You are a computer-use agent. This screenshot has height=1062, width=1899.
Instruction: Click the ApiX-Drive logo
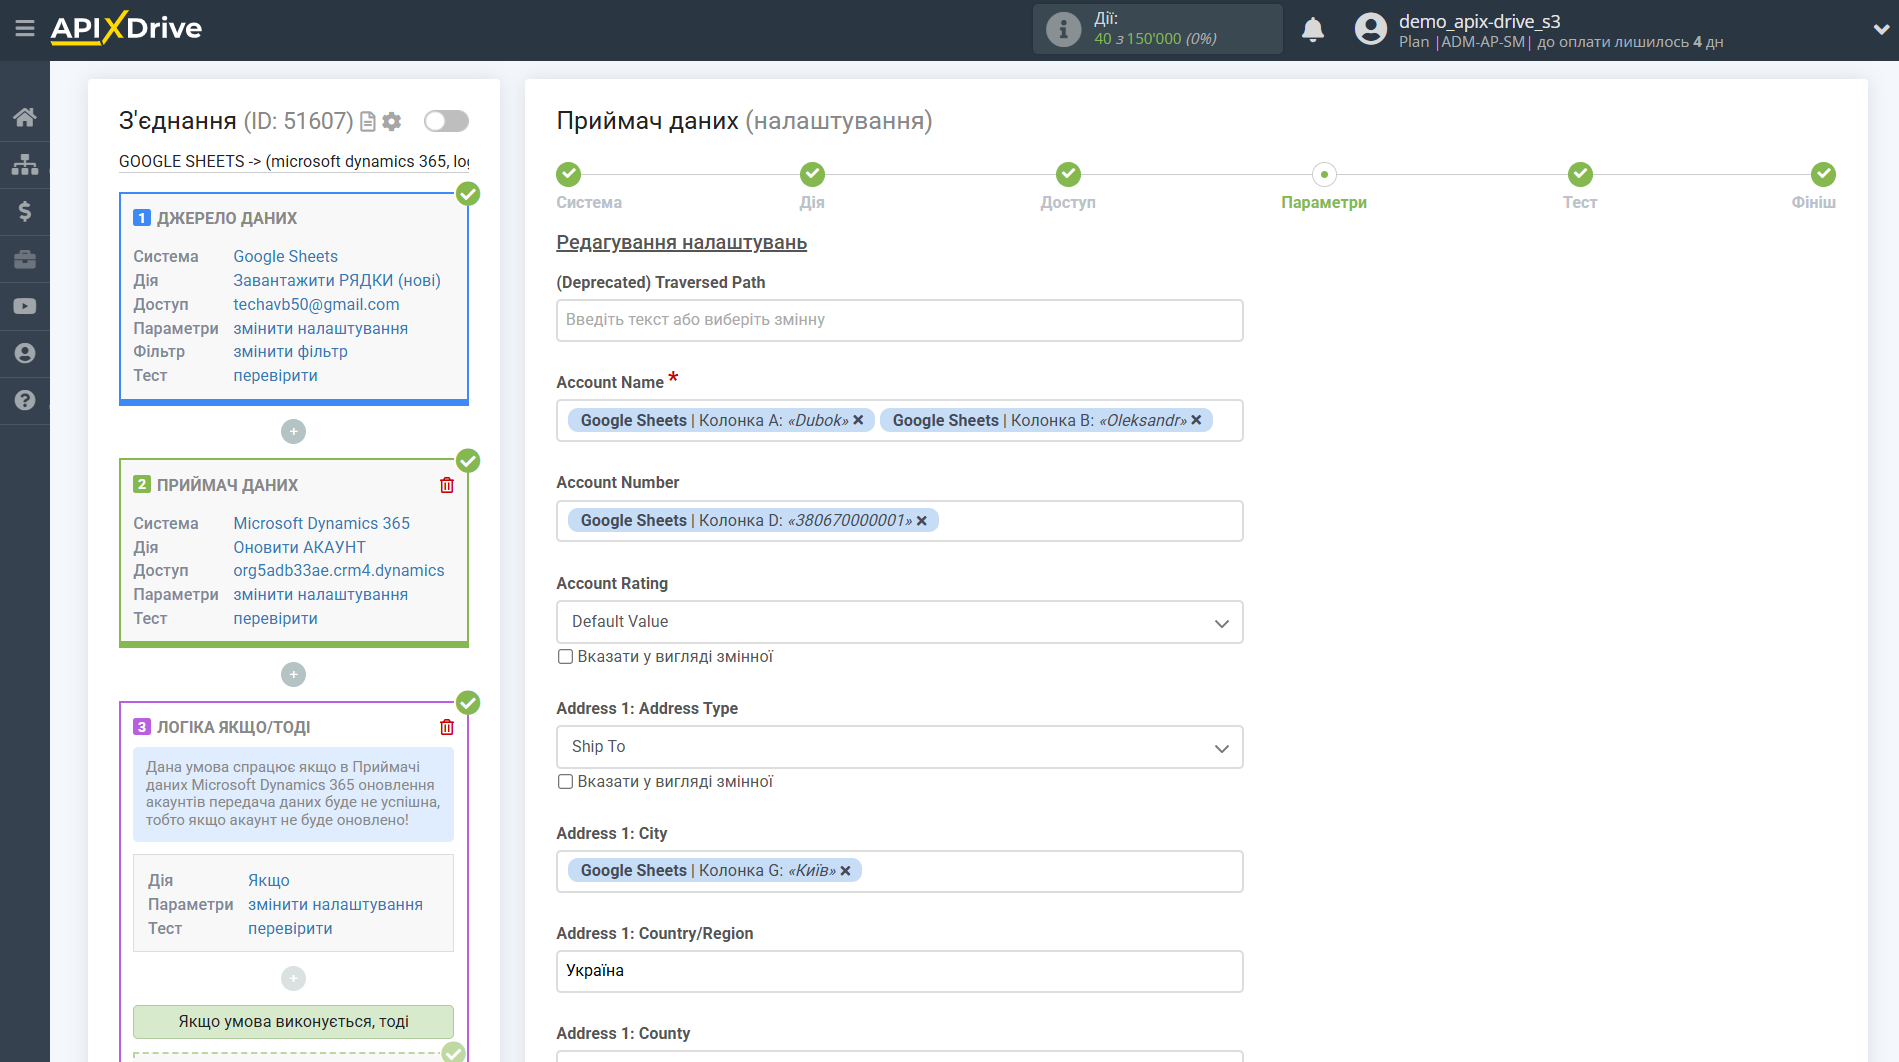[126, 28]
